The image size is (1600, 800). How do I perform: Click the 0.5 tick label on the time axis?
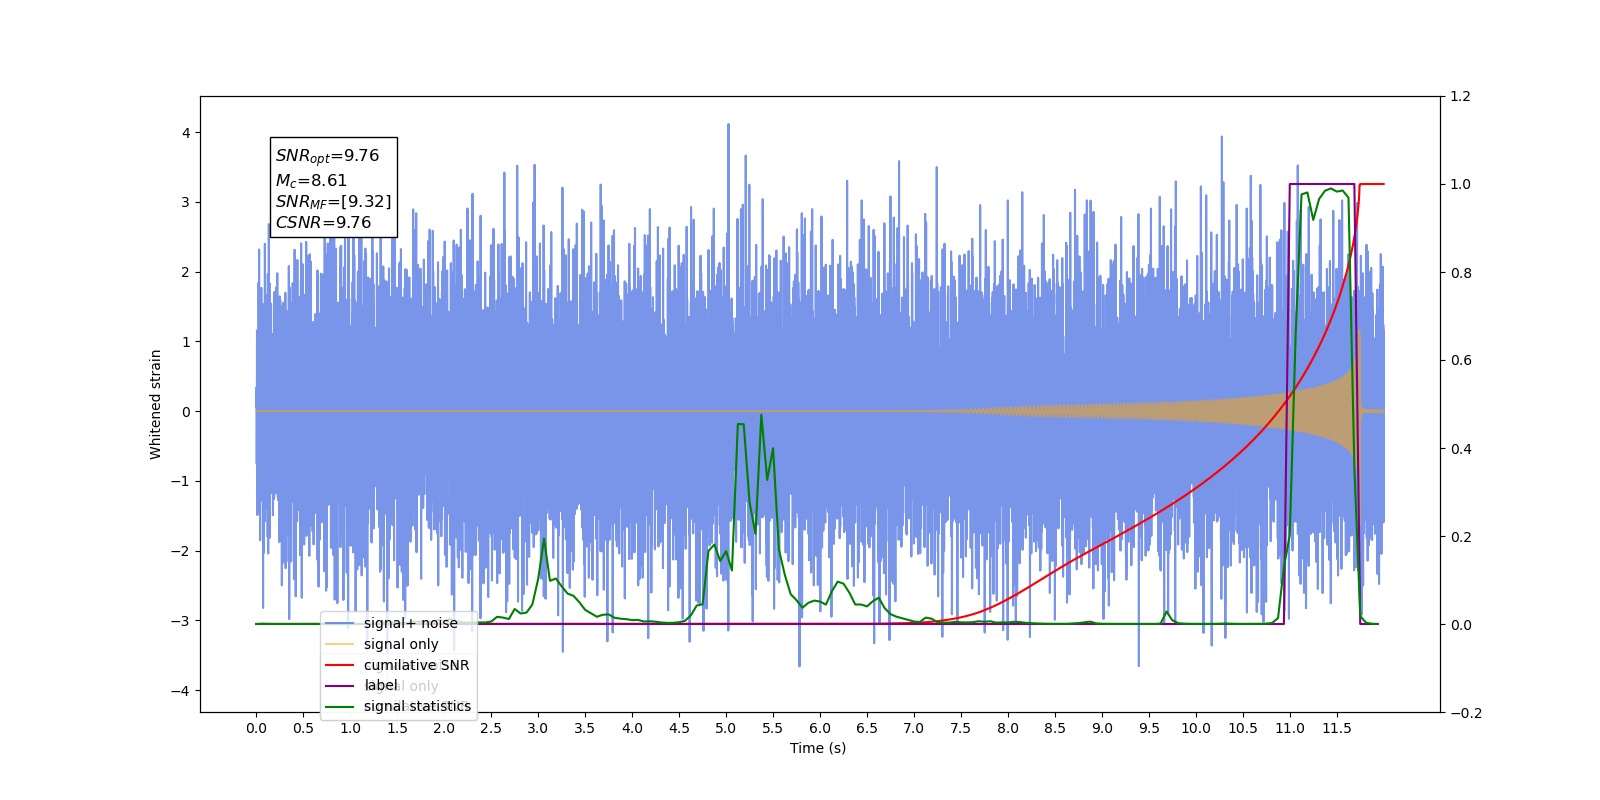(x=303, y=728)
